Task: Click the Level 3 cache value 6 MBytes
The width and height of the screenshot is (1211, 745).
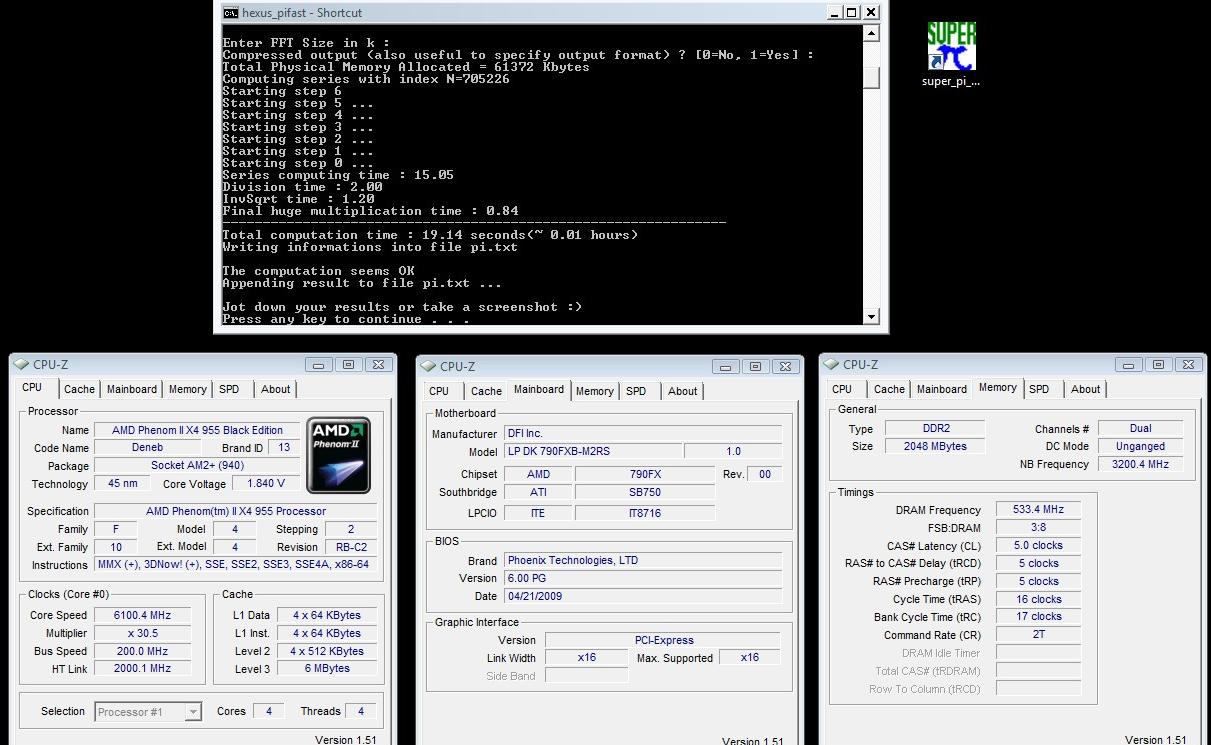Action: pyautogui.click(x=327, y=669)
